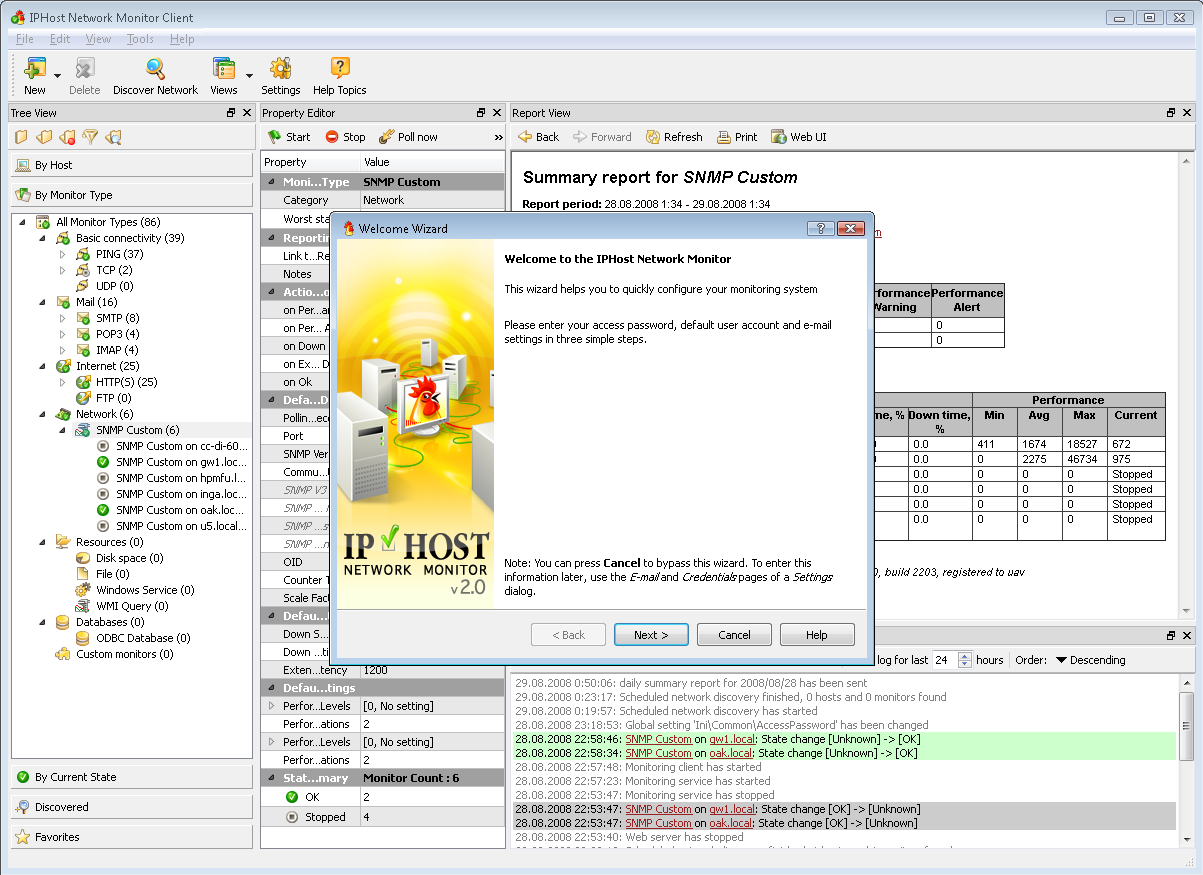Click Start in Property Editor toolbar

(x=288, y=137)
